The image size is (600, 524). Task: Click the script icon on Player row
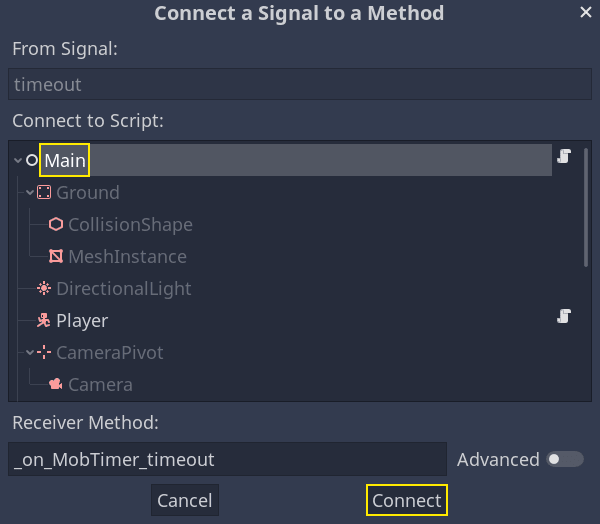tap(564, 317)
